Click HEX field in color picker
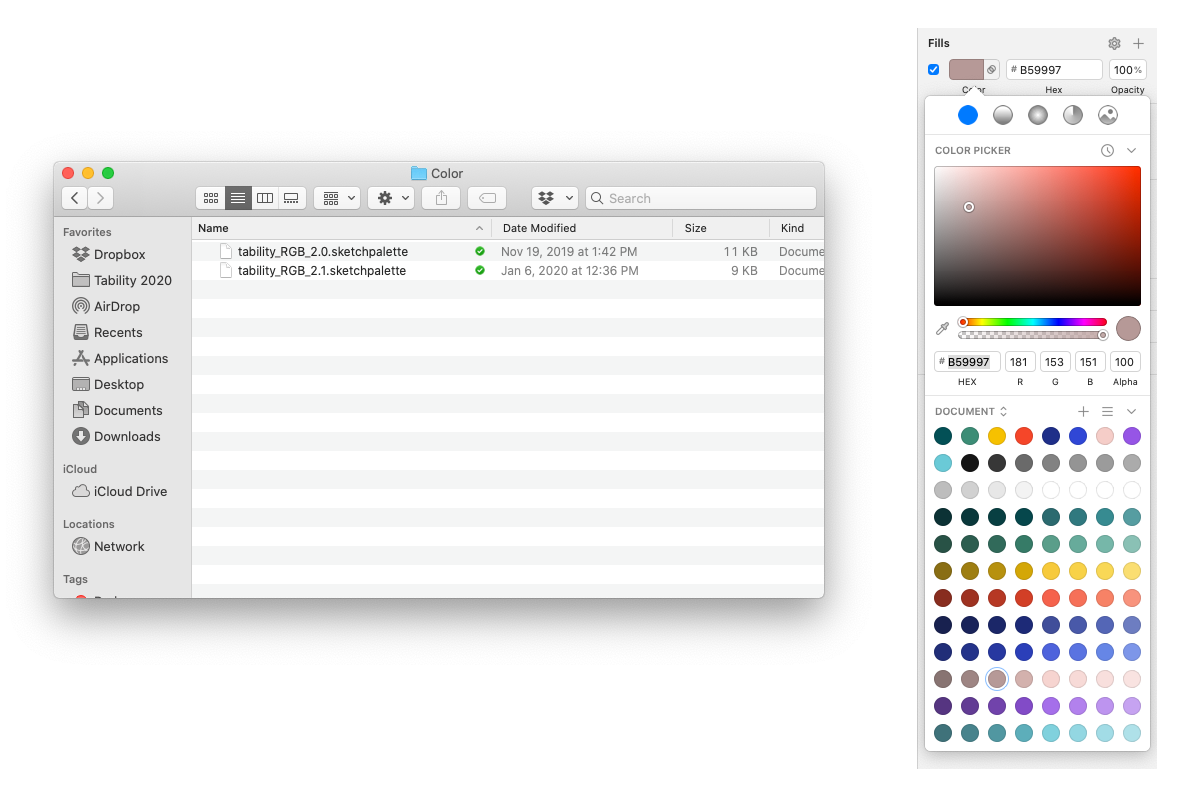 967,362
